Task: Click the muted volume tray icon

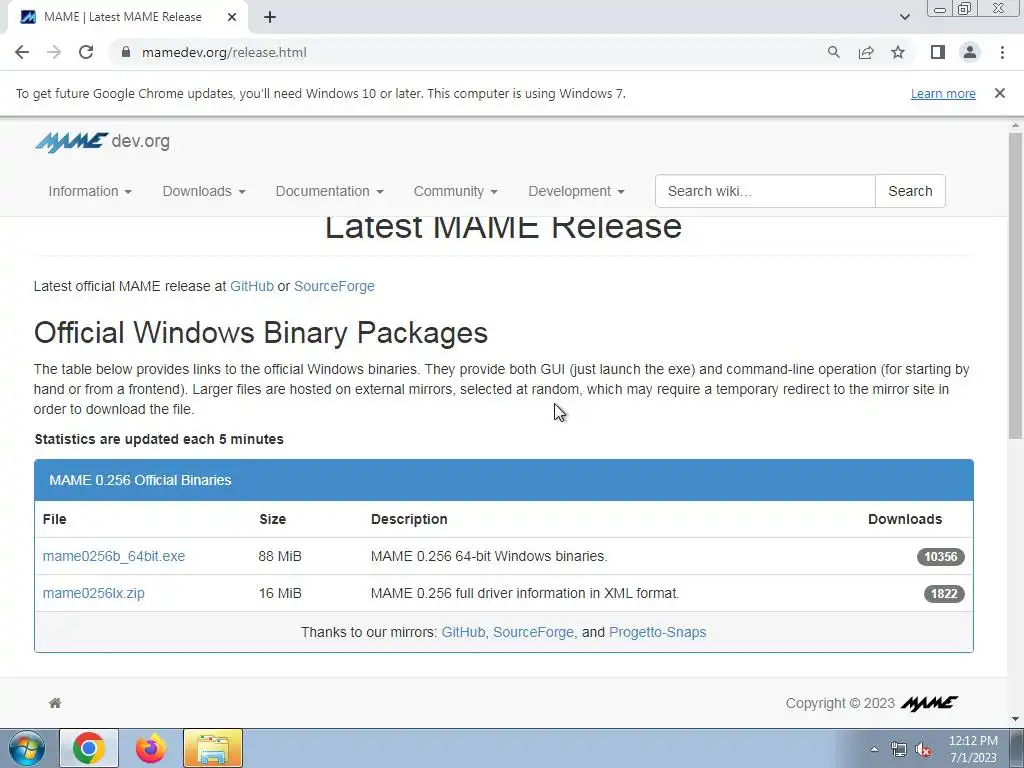Action: coord(923,749)
